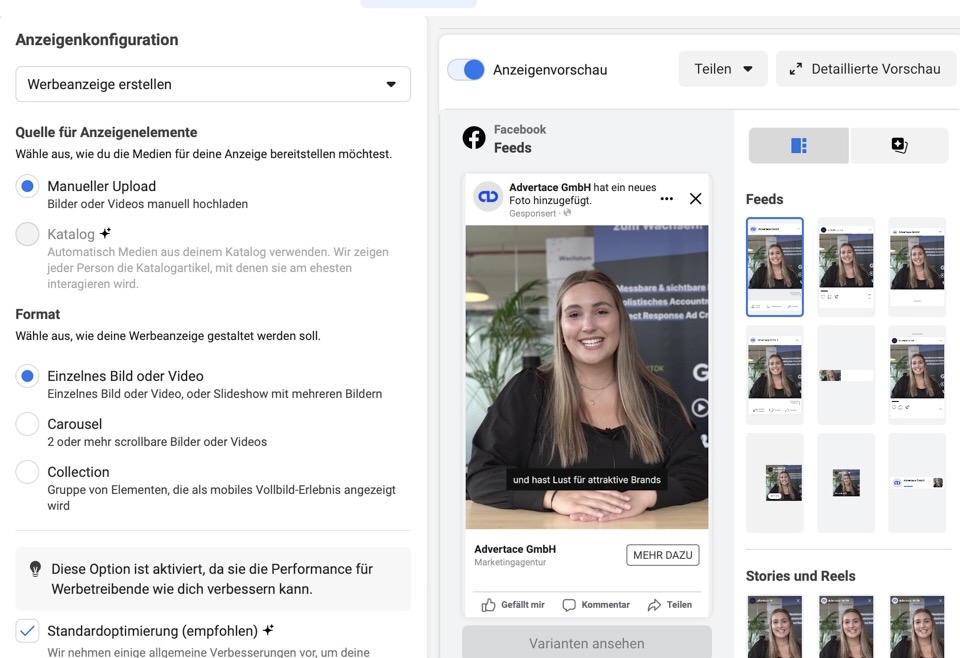Screen dimensions: 960x658
Task: Open the Werbeanzeige erstellen dropdown
Action: 212,84
